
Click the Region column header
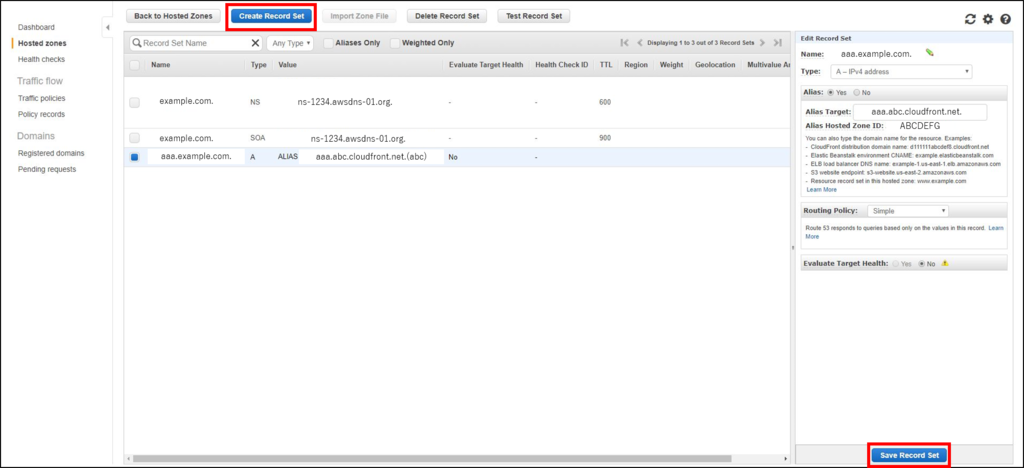[636, 65]
